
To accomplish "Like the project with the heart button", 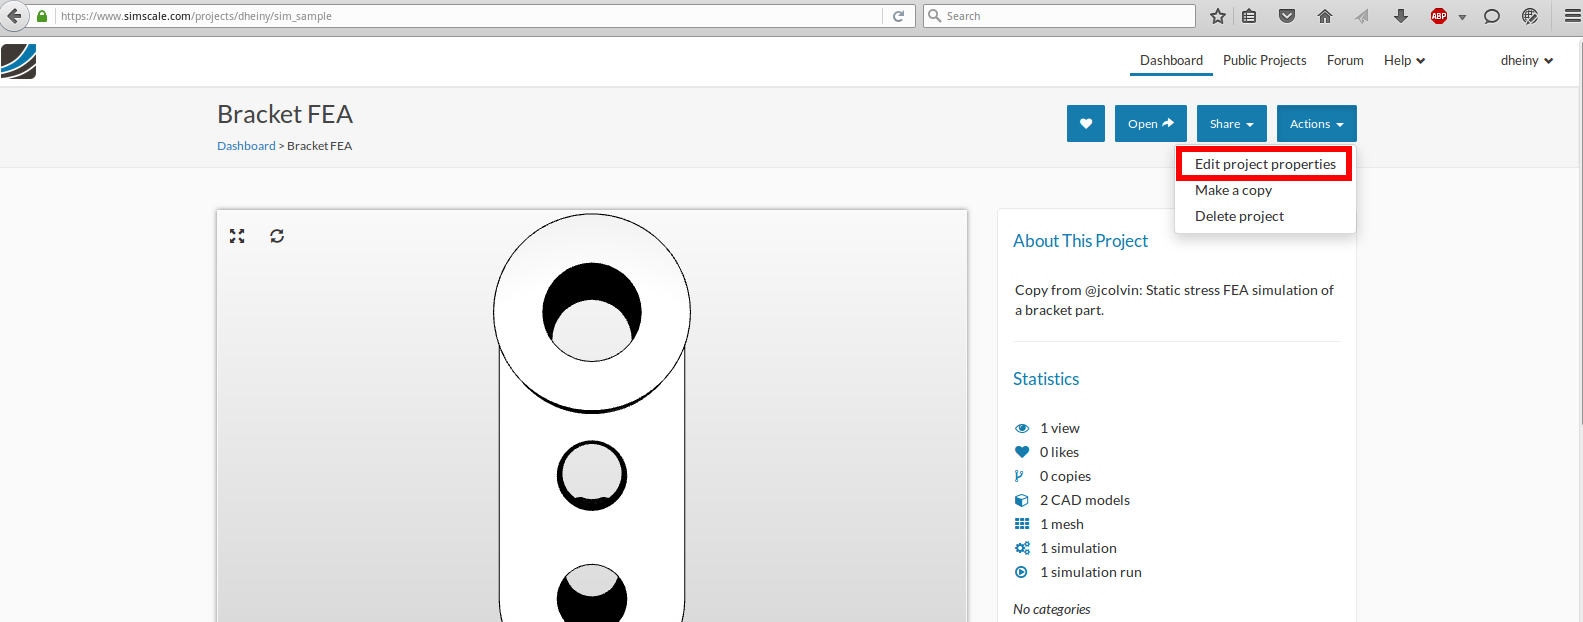I will [1086, 124].
